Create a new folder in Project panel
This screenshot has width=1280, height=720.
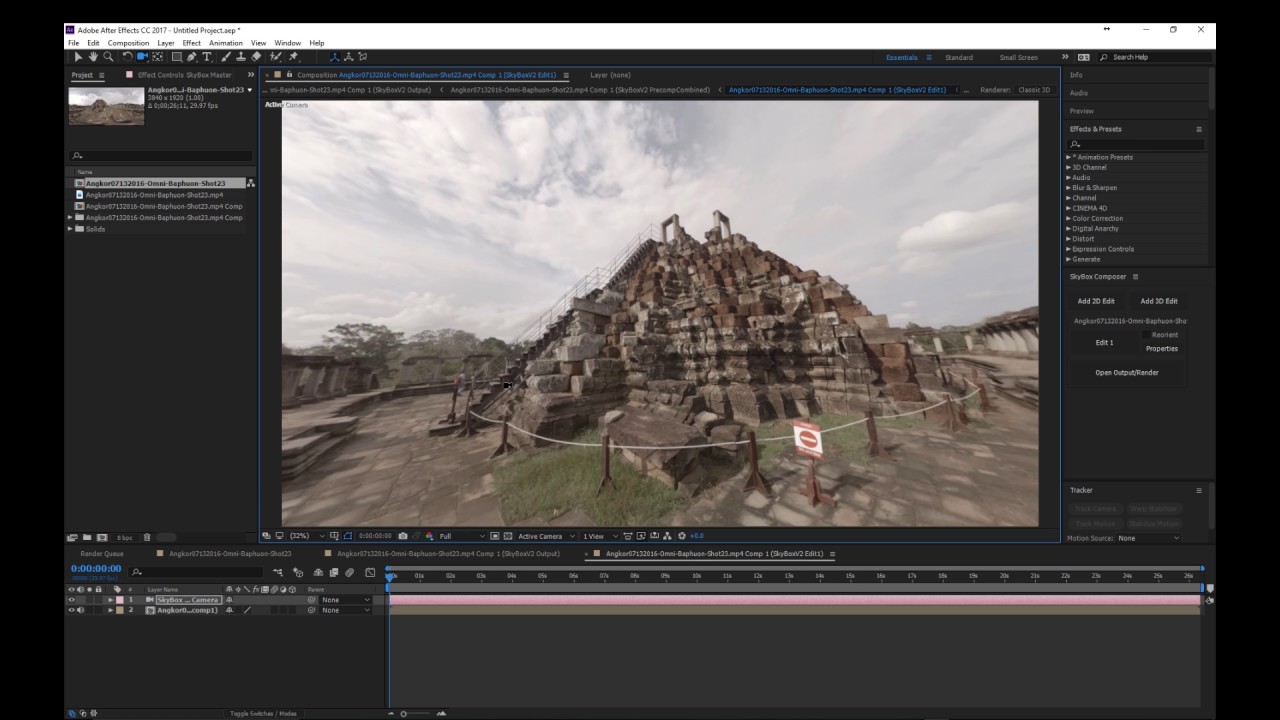pos(87,537)
